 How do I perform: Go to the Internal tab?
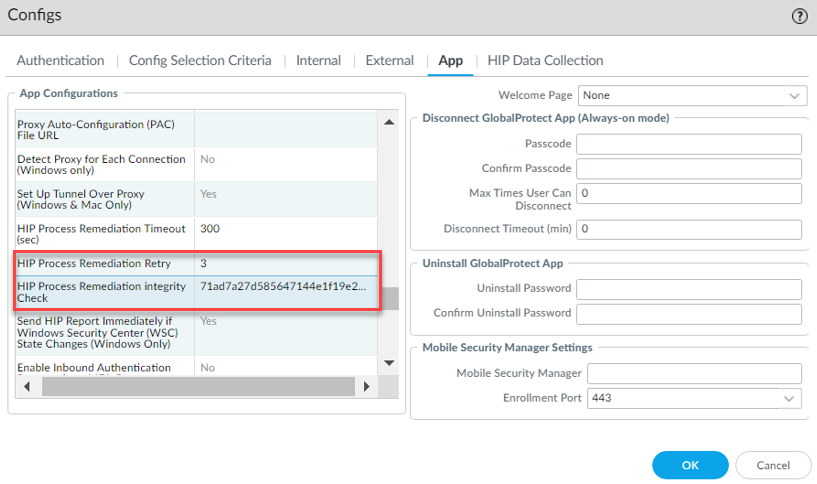click(318, 60)
